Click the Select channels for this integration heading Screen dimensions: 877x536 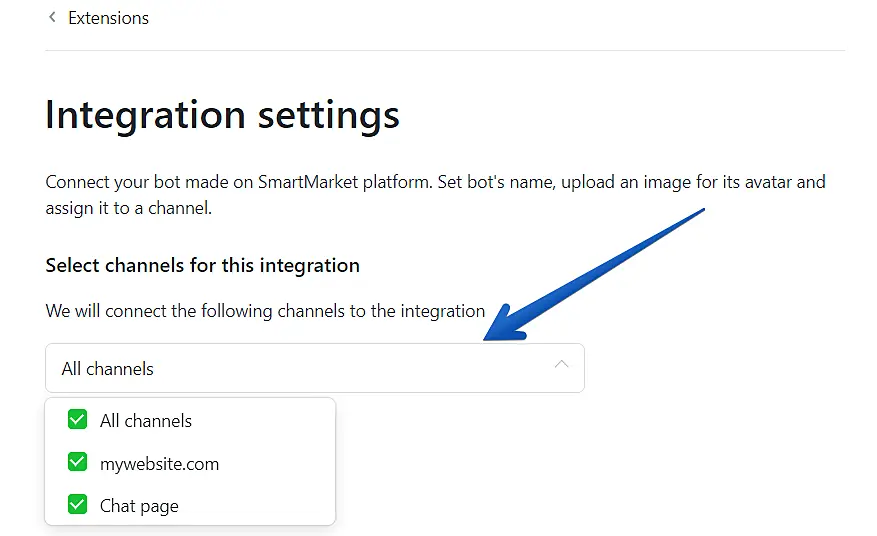click(x=202, y=266)
